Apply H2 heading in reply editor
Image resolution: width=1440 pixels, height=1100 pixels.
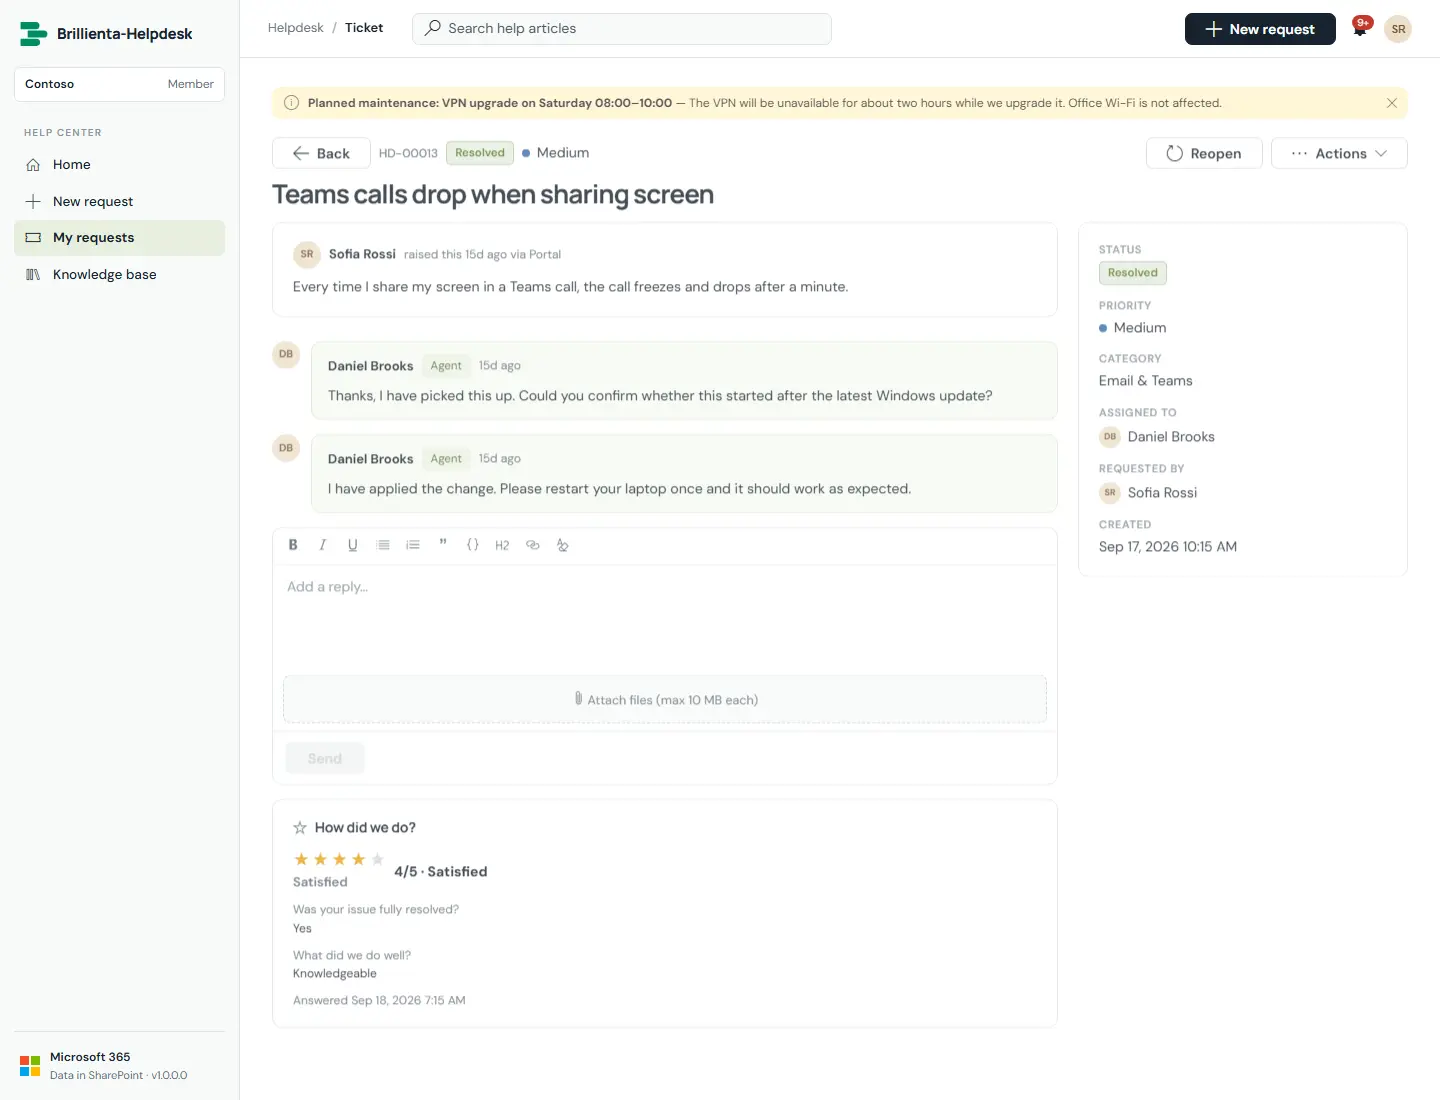(x=502, y=545)
